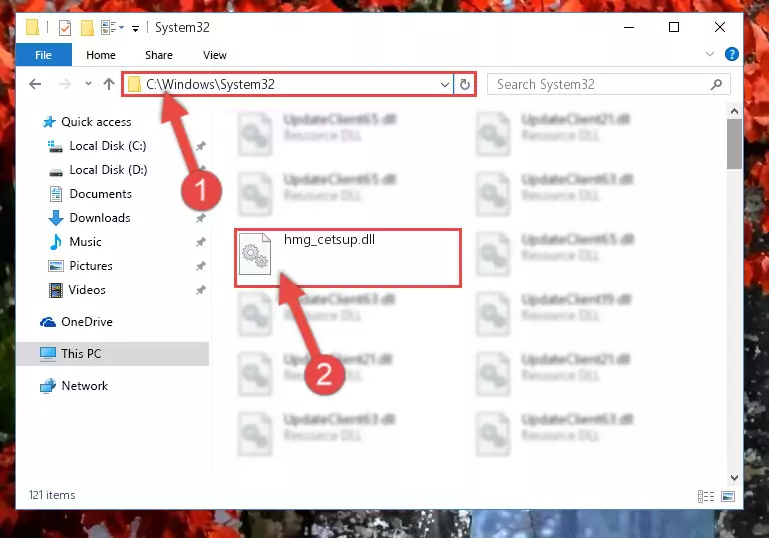The image size is (769, 538).
Task: Click the search magnifier icon
Action: 716,84
